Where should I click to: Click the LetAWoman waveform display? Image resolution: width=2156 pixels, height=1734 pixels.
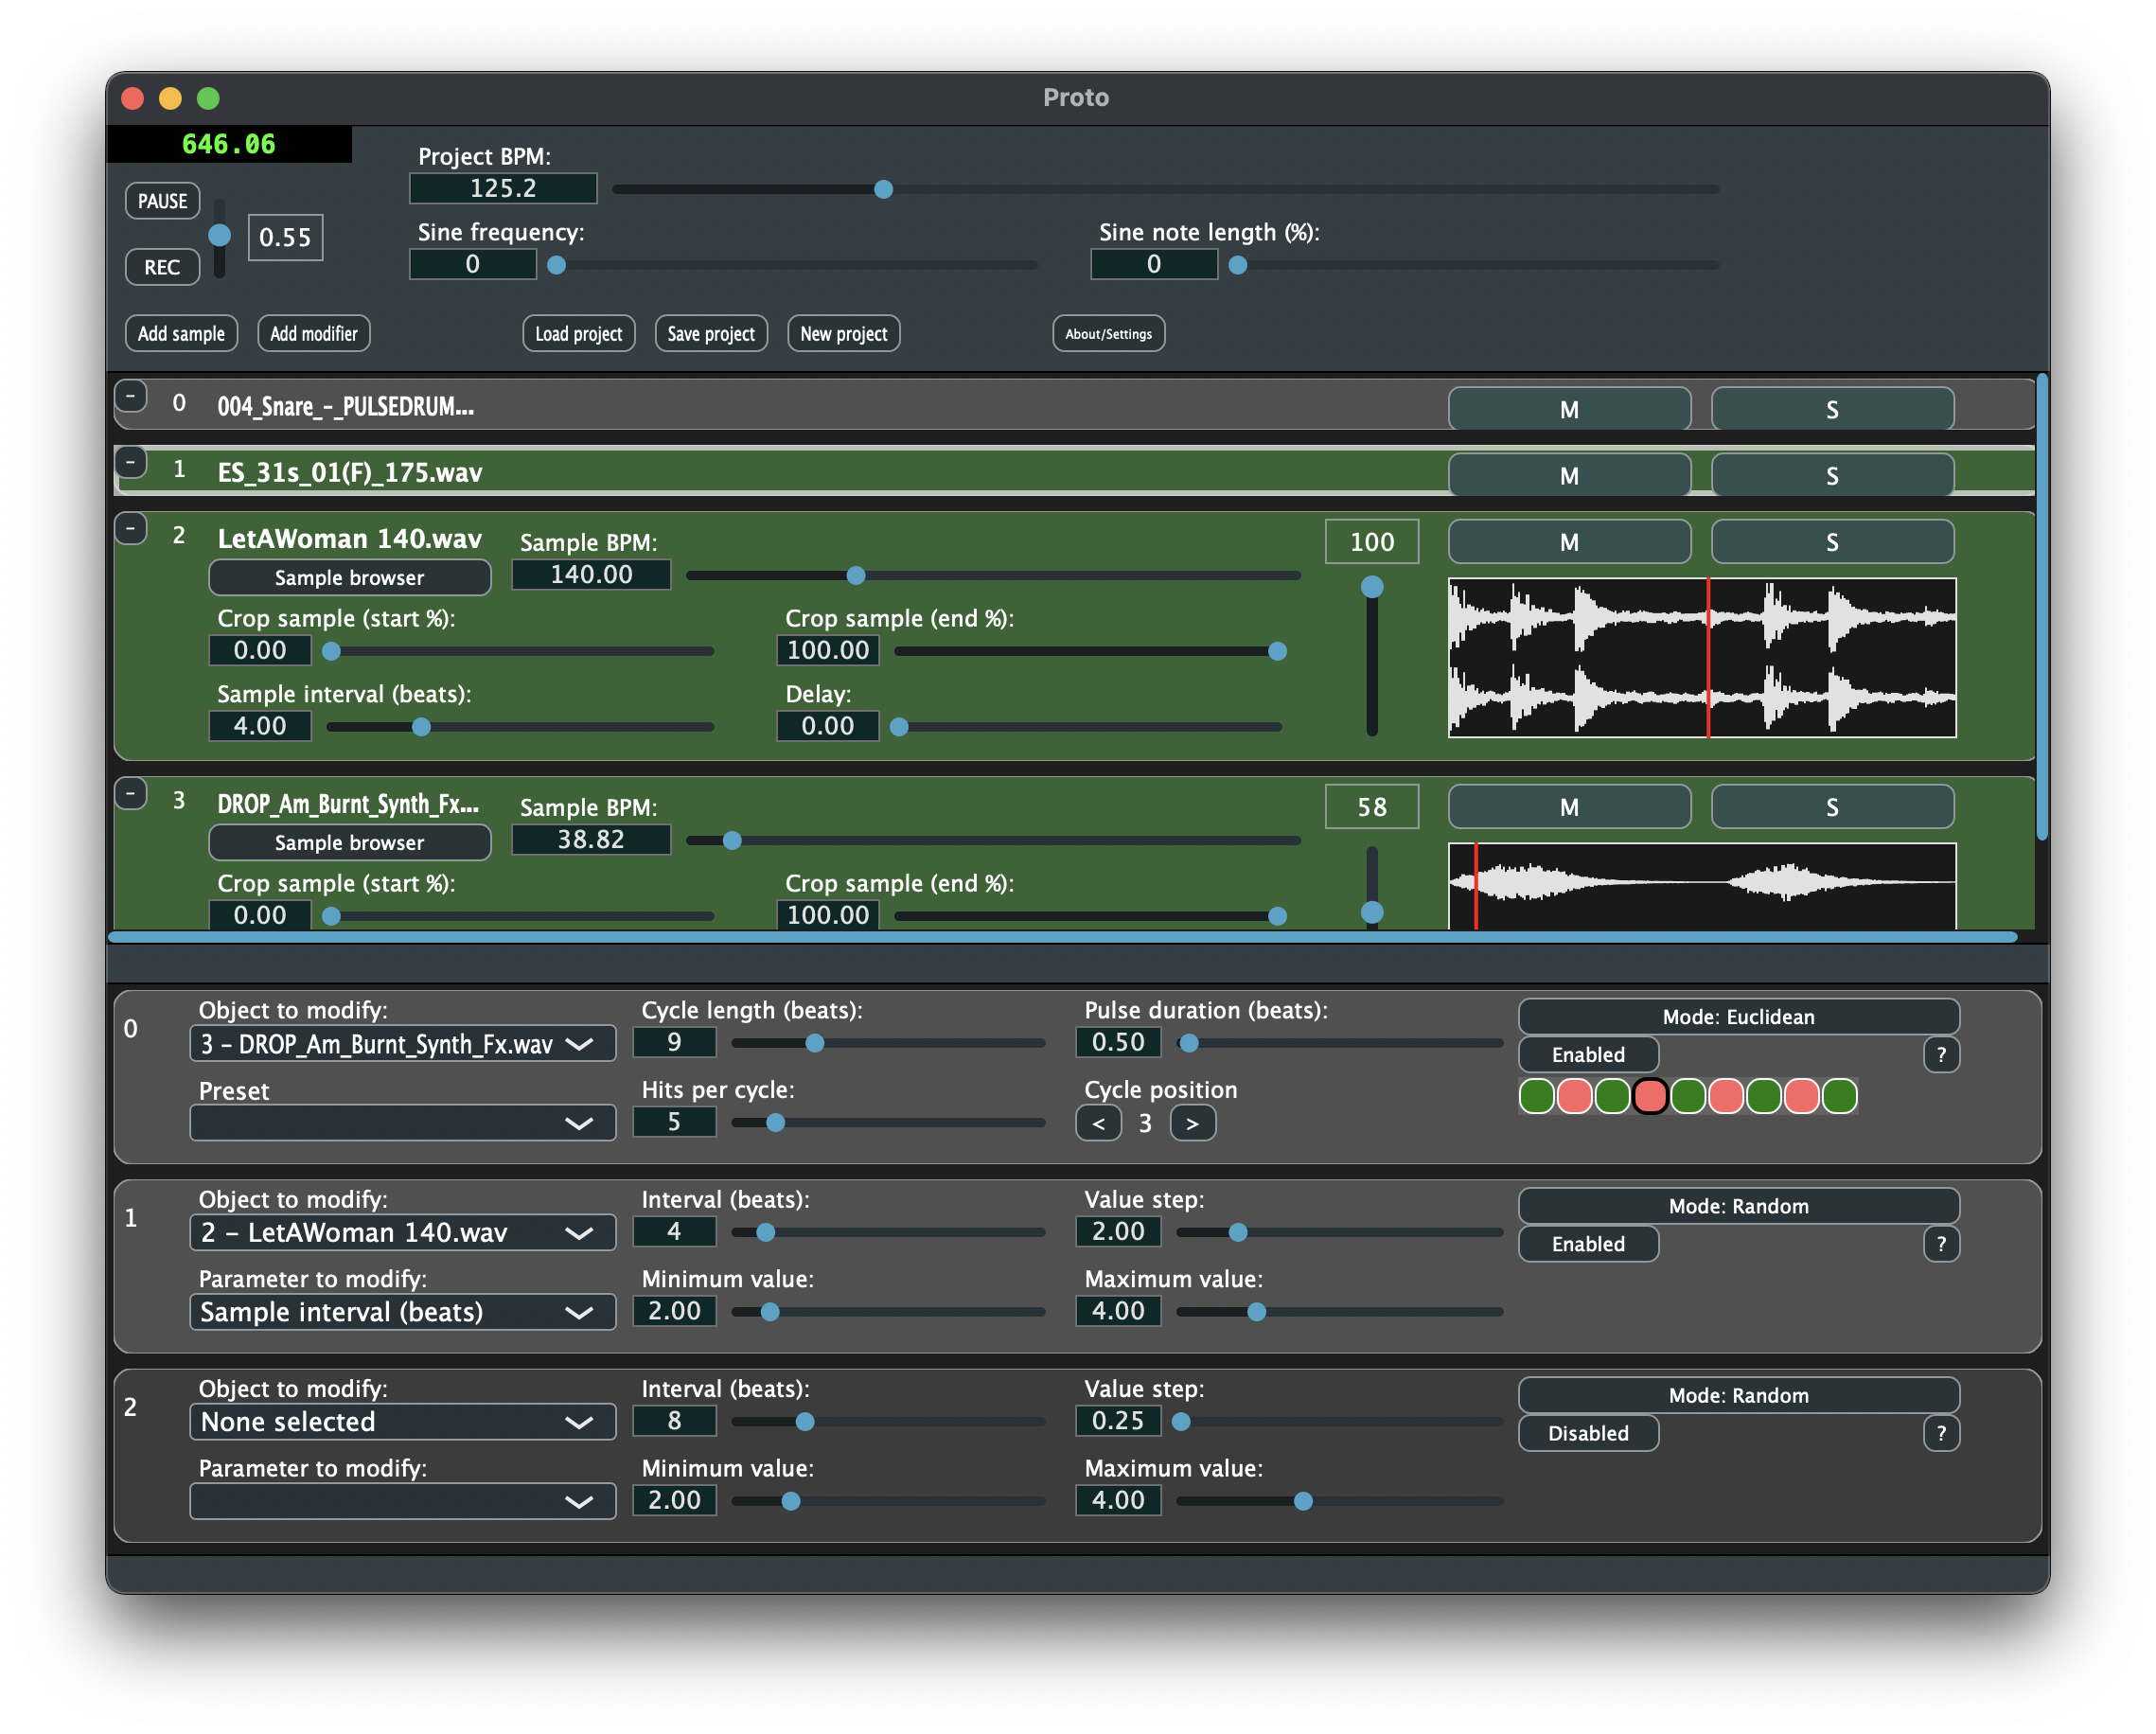coord(1701,658)
